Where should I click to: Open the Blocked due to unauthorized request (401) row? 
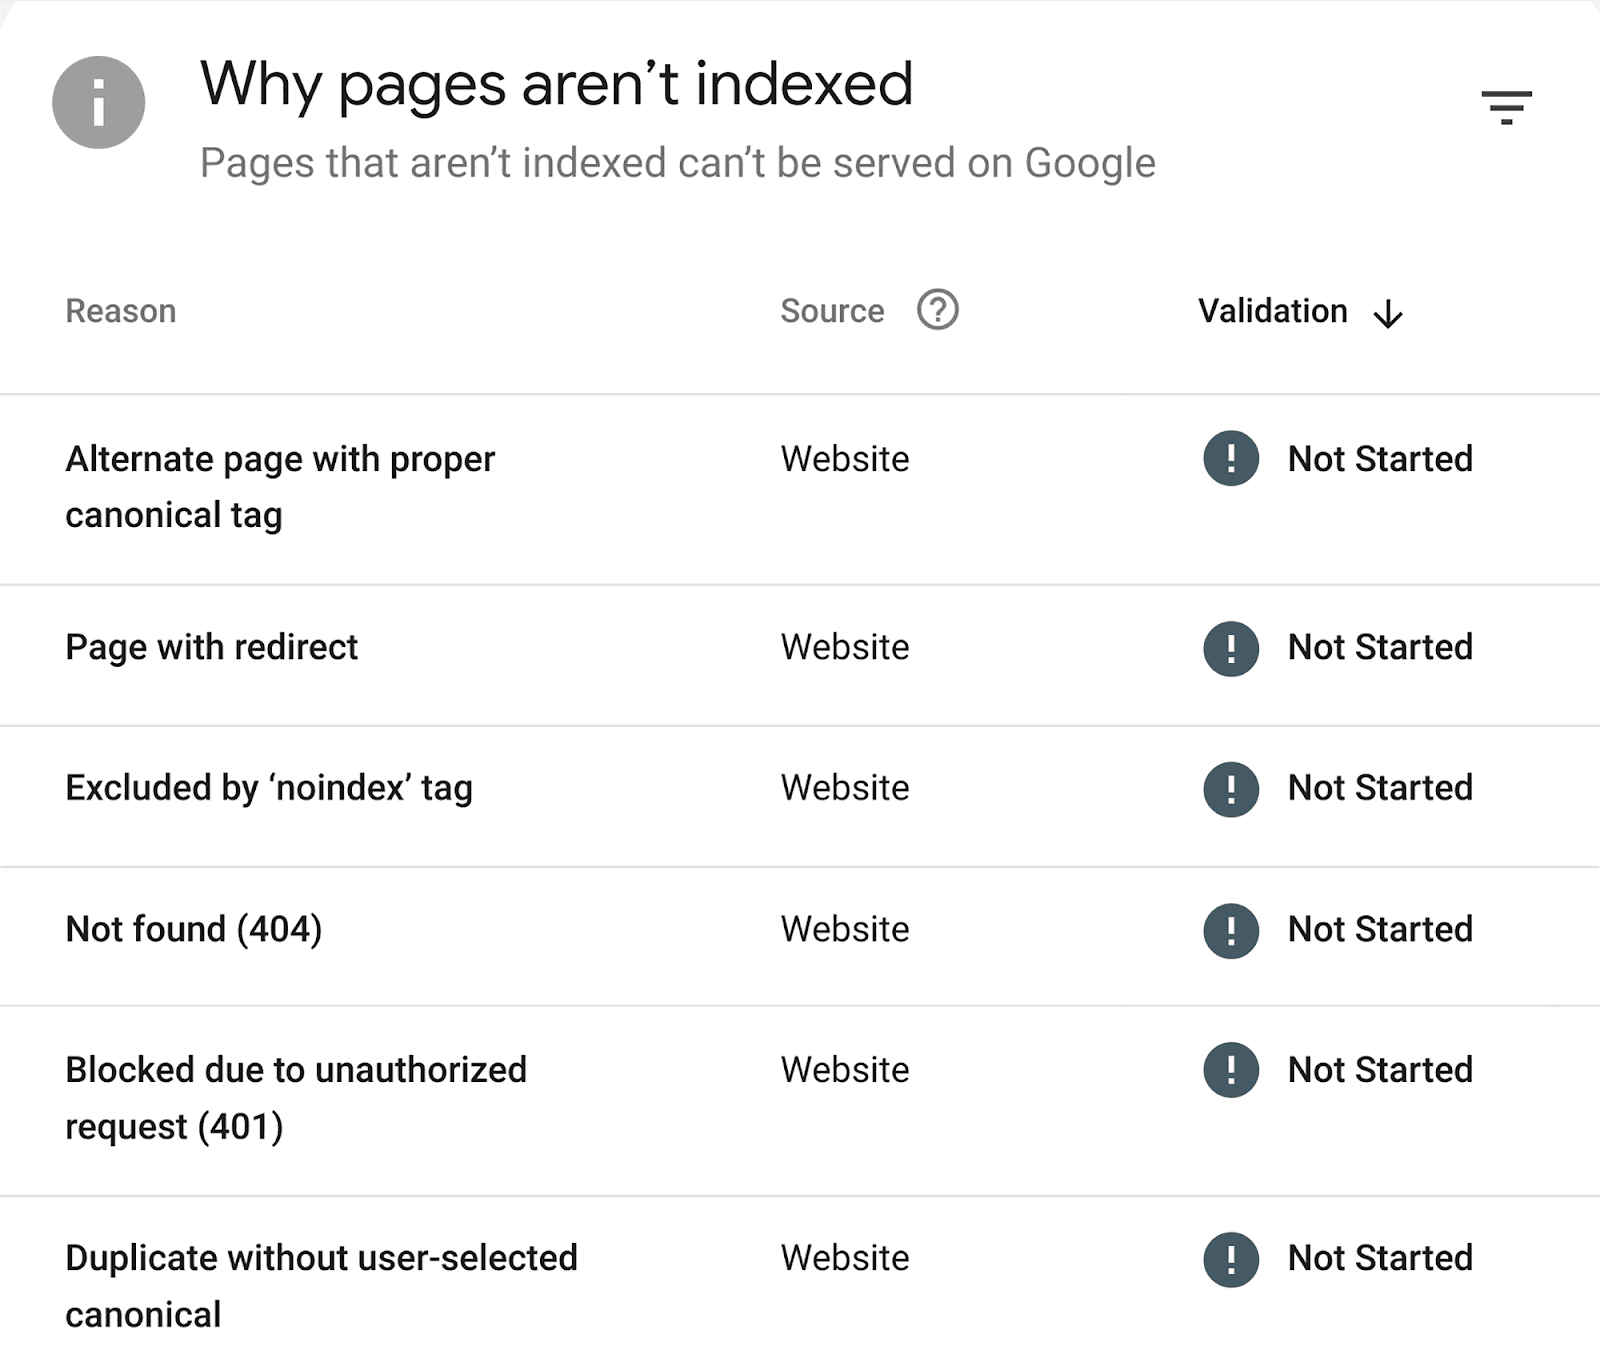(x=295, y=1098)
